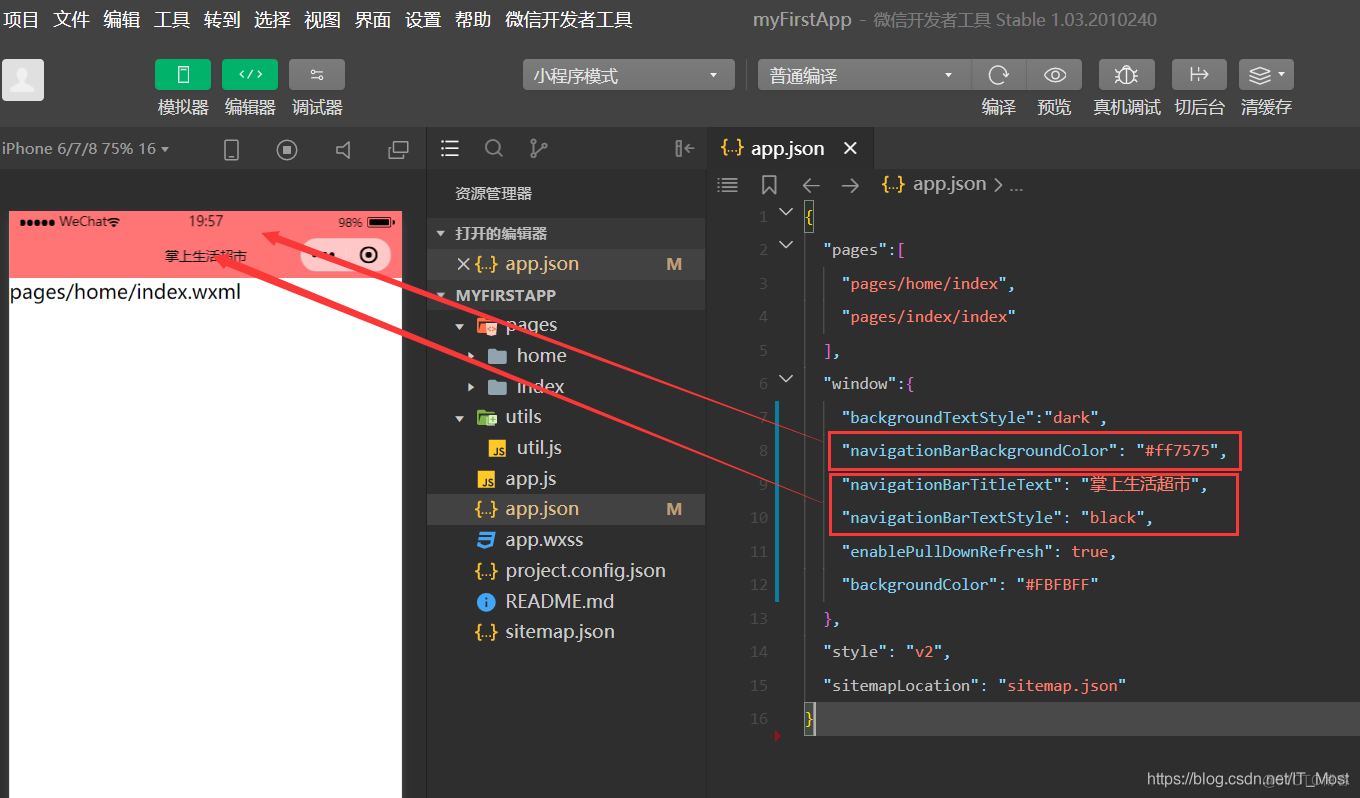Click the user avatar icon
This screenshot has width=1360, height=798.
(23, 80)
